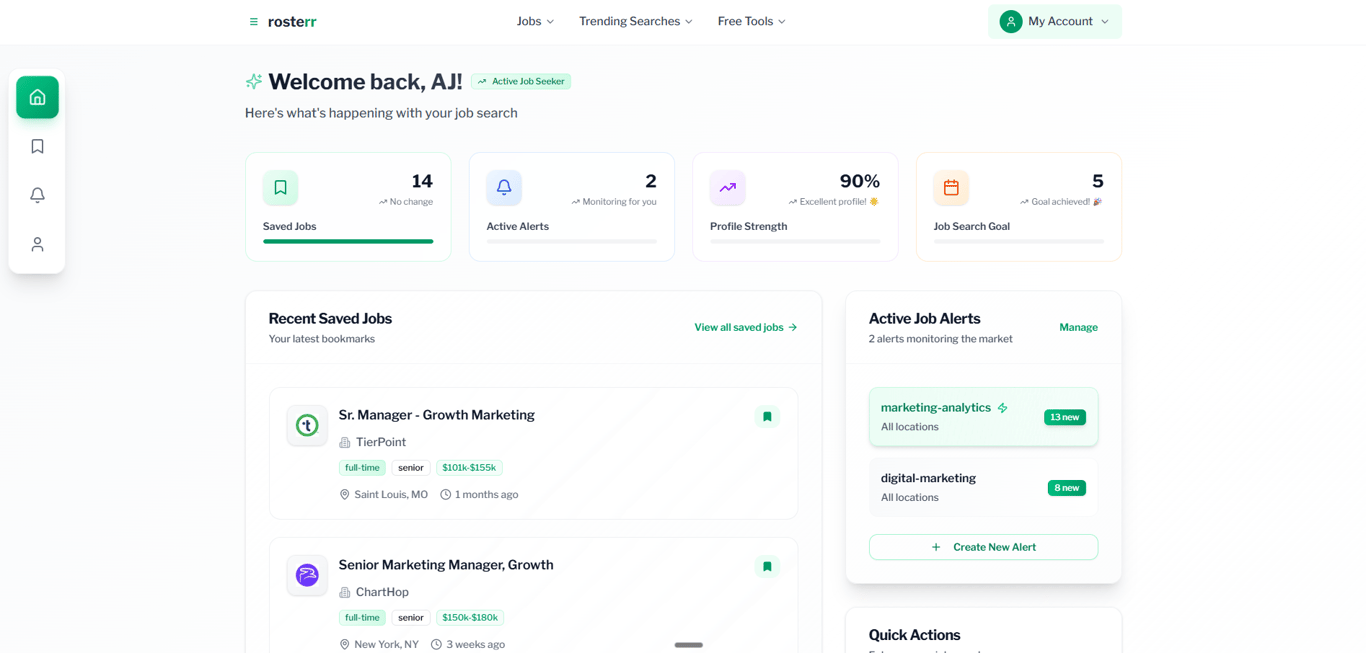Screen dimensions: 1366x653
Task: Click the senior tag on ChartHop job
Action: pos(411,618)
